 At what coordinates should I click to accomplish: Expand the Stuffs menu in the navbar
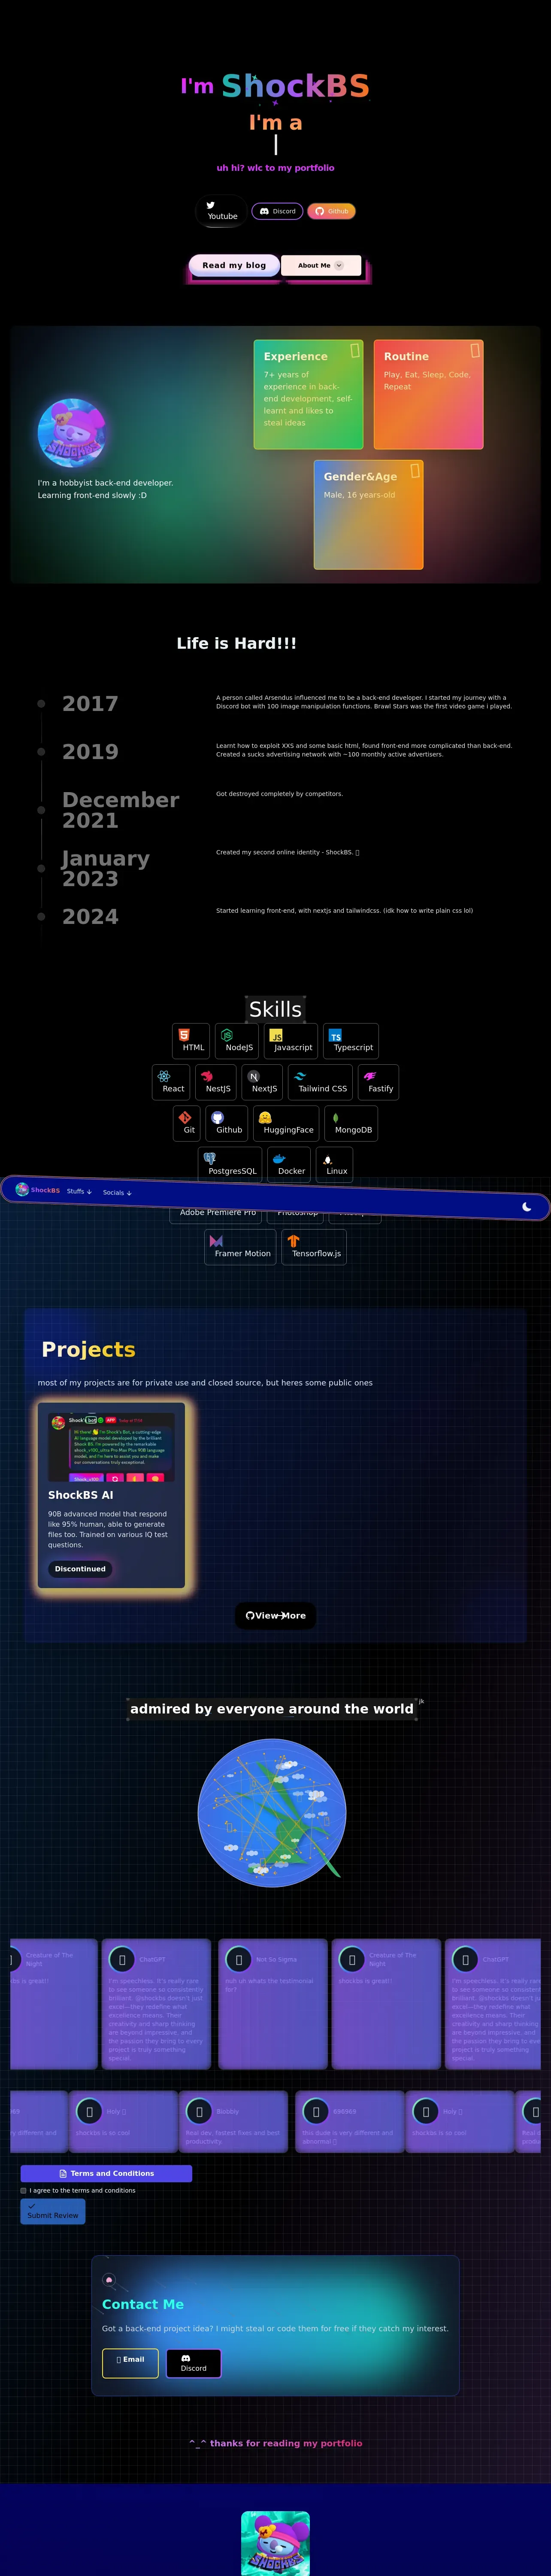tap(79, 1191)
